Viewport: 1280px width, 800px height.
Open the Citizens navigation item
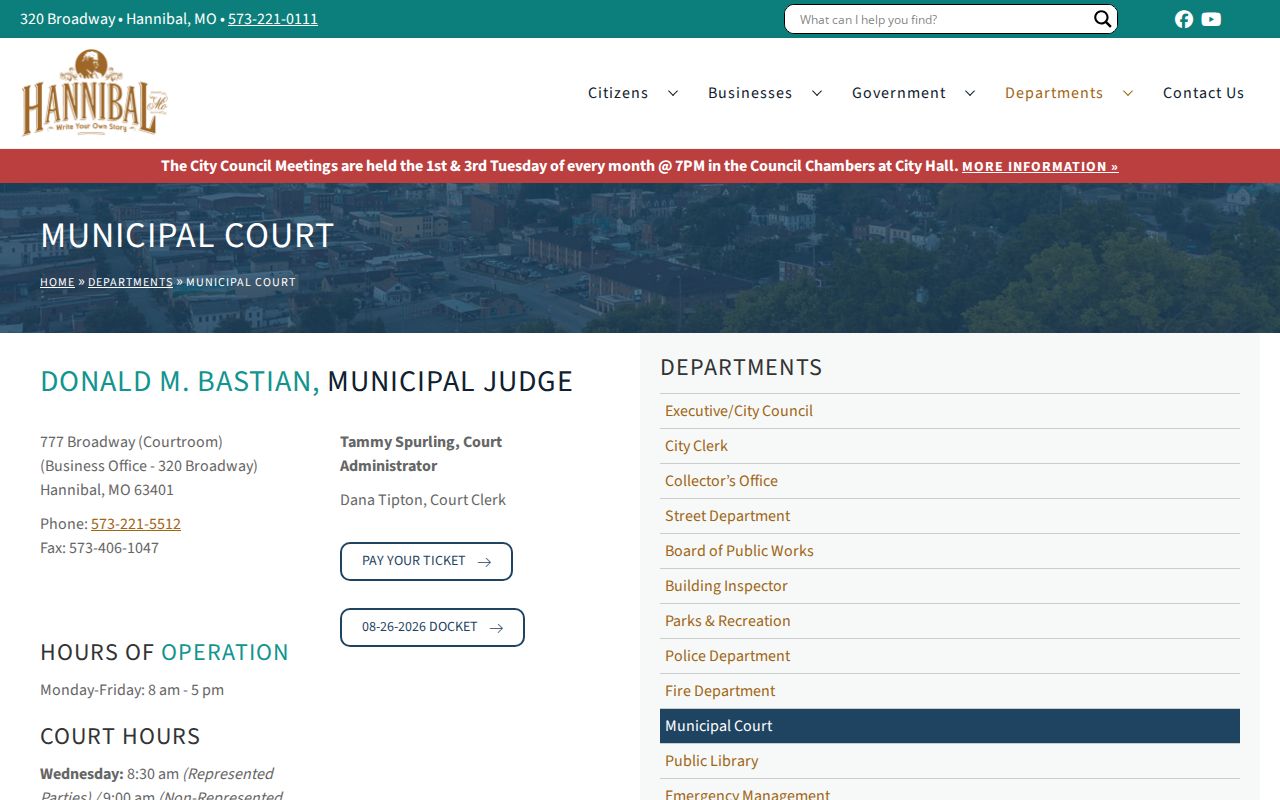(x=618, y=93)
